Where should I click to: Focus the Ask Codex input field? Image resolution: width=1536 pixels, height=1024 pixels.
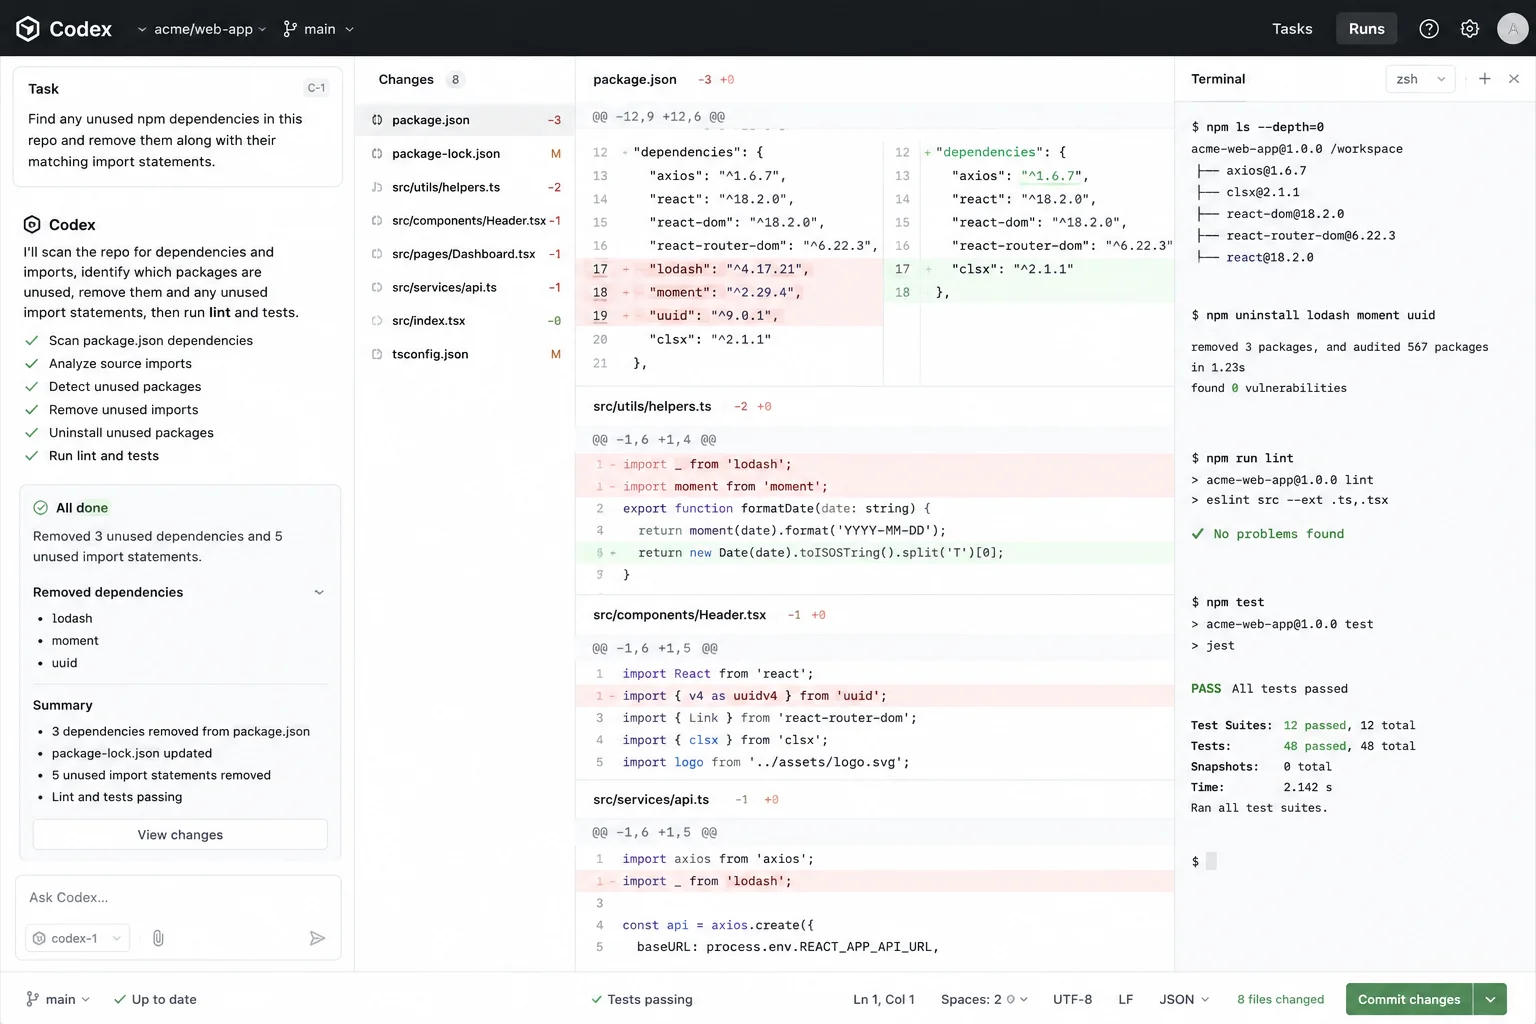coord(178,898)
